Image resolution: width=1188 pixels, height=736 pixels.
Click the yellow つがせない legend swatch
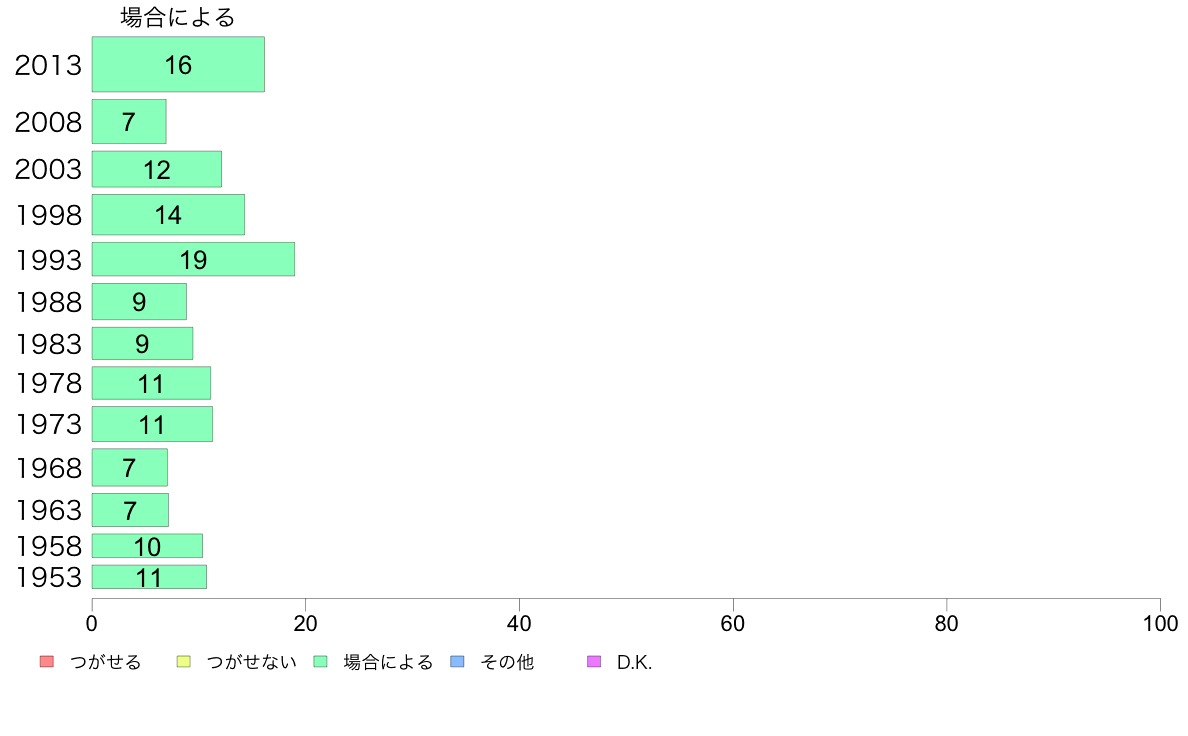pos(183,662)
